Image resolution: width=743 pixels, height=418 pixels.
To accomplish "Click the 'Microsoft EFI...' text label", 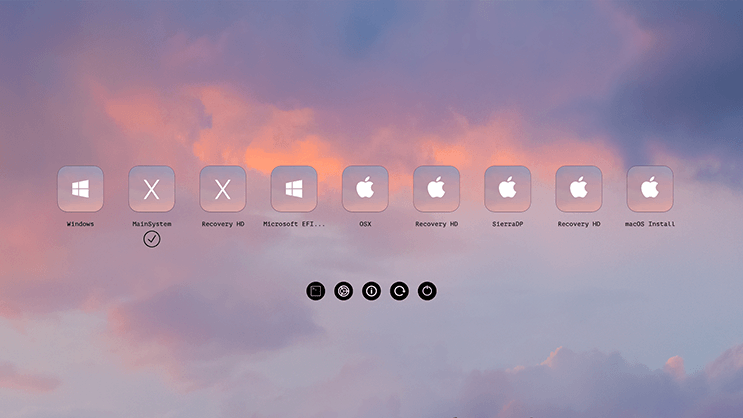I will pyautogui.click(x=294, y=224).
